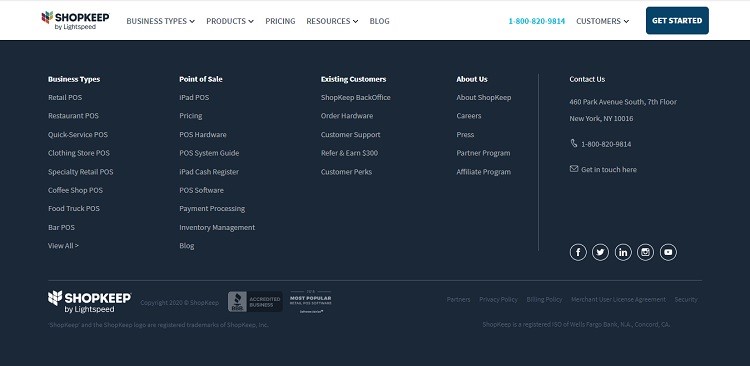Open Affiliate Program link

[x=484, y=172]
